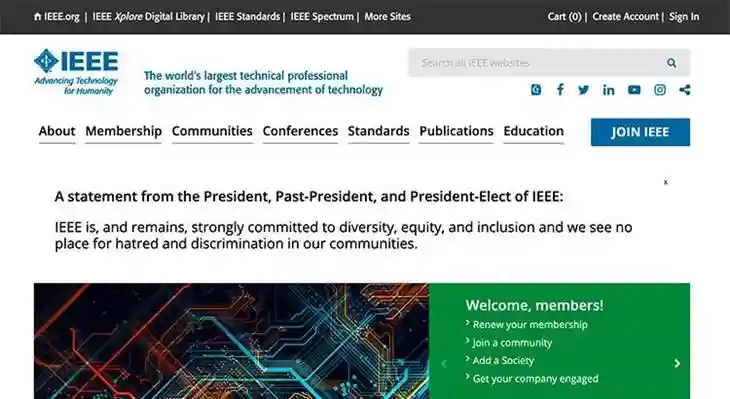Click Sign In link
Viewport: 730px width, 399px height.
[684, 17]
